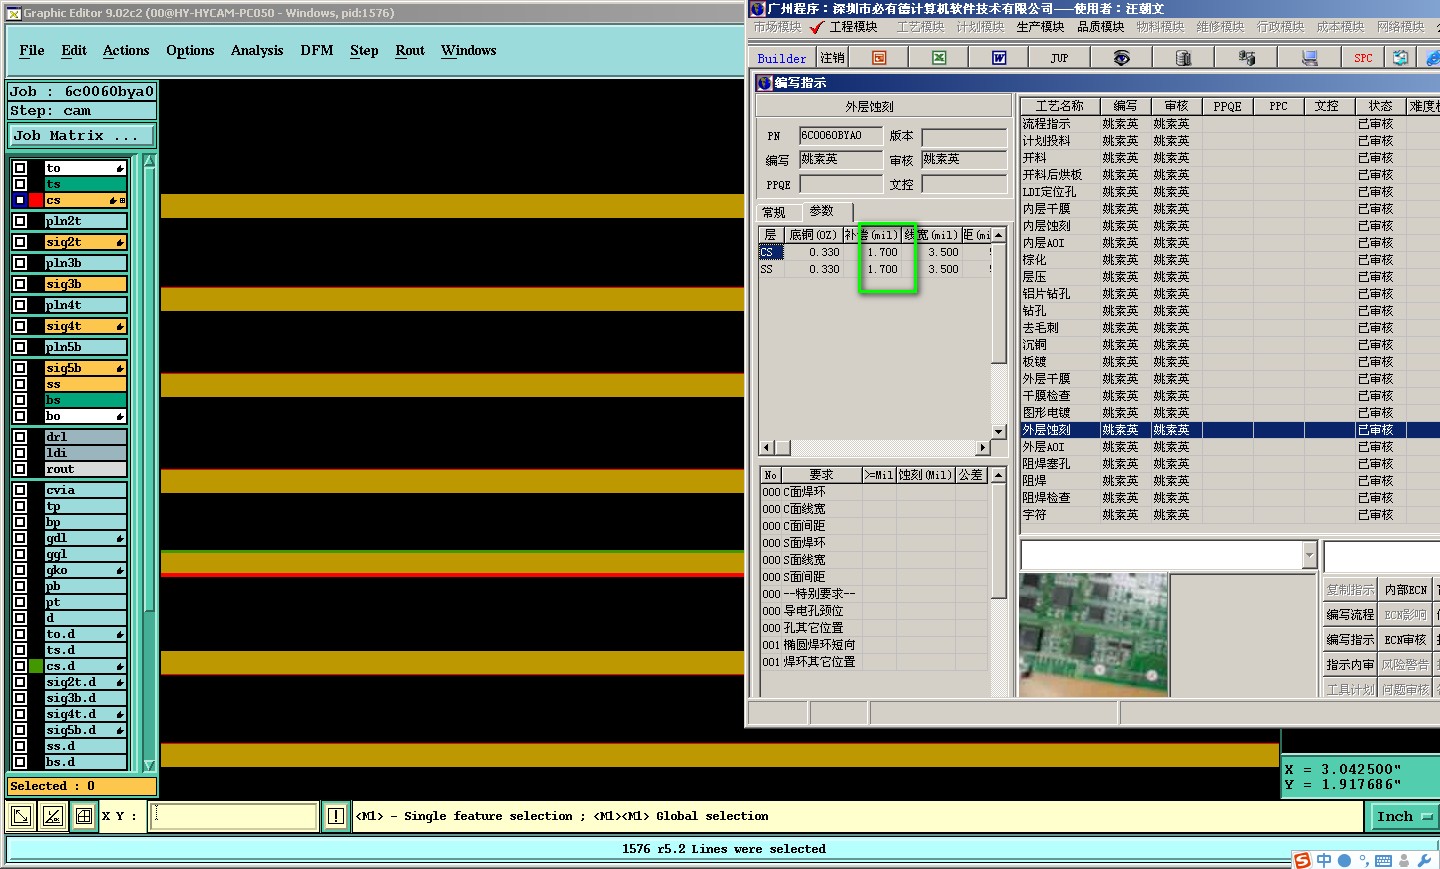Click the wrench icon in the IME bar
Image resolution: width=1440 pixels, height=869 pixels.
point(1424,860)
